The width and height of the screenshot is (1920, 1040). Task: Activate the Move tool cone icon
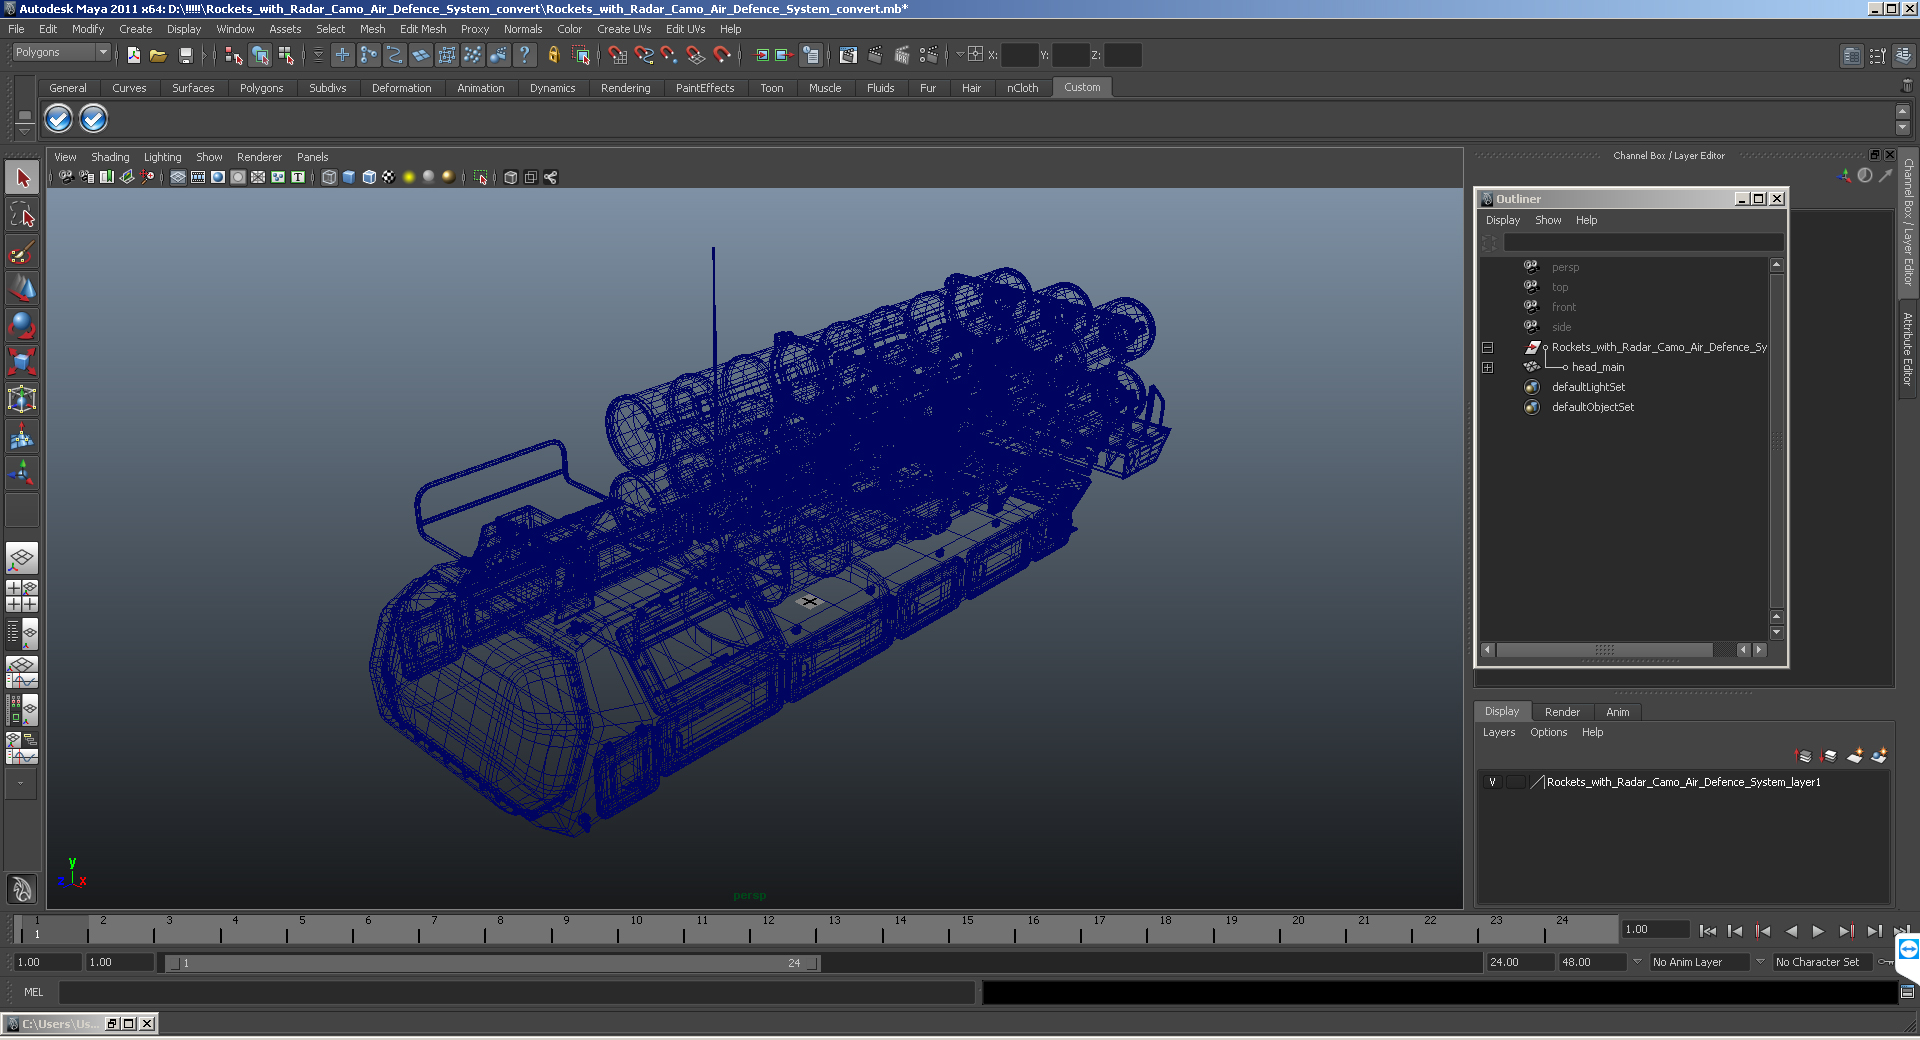pos(22,288)
